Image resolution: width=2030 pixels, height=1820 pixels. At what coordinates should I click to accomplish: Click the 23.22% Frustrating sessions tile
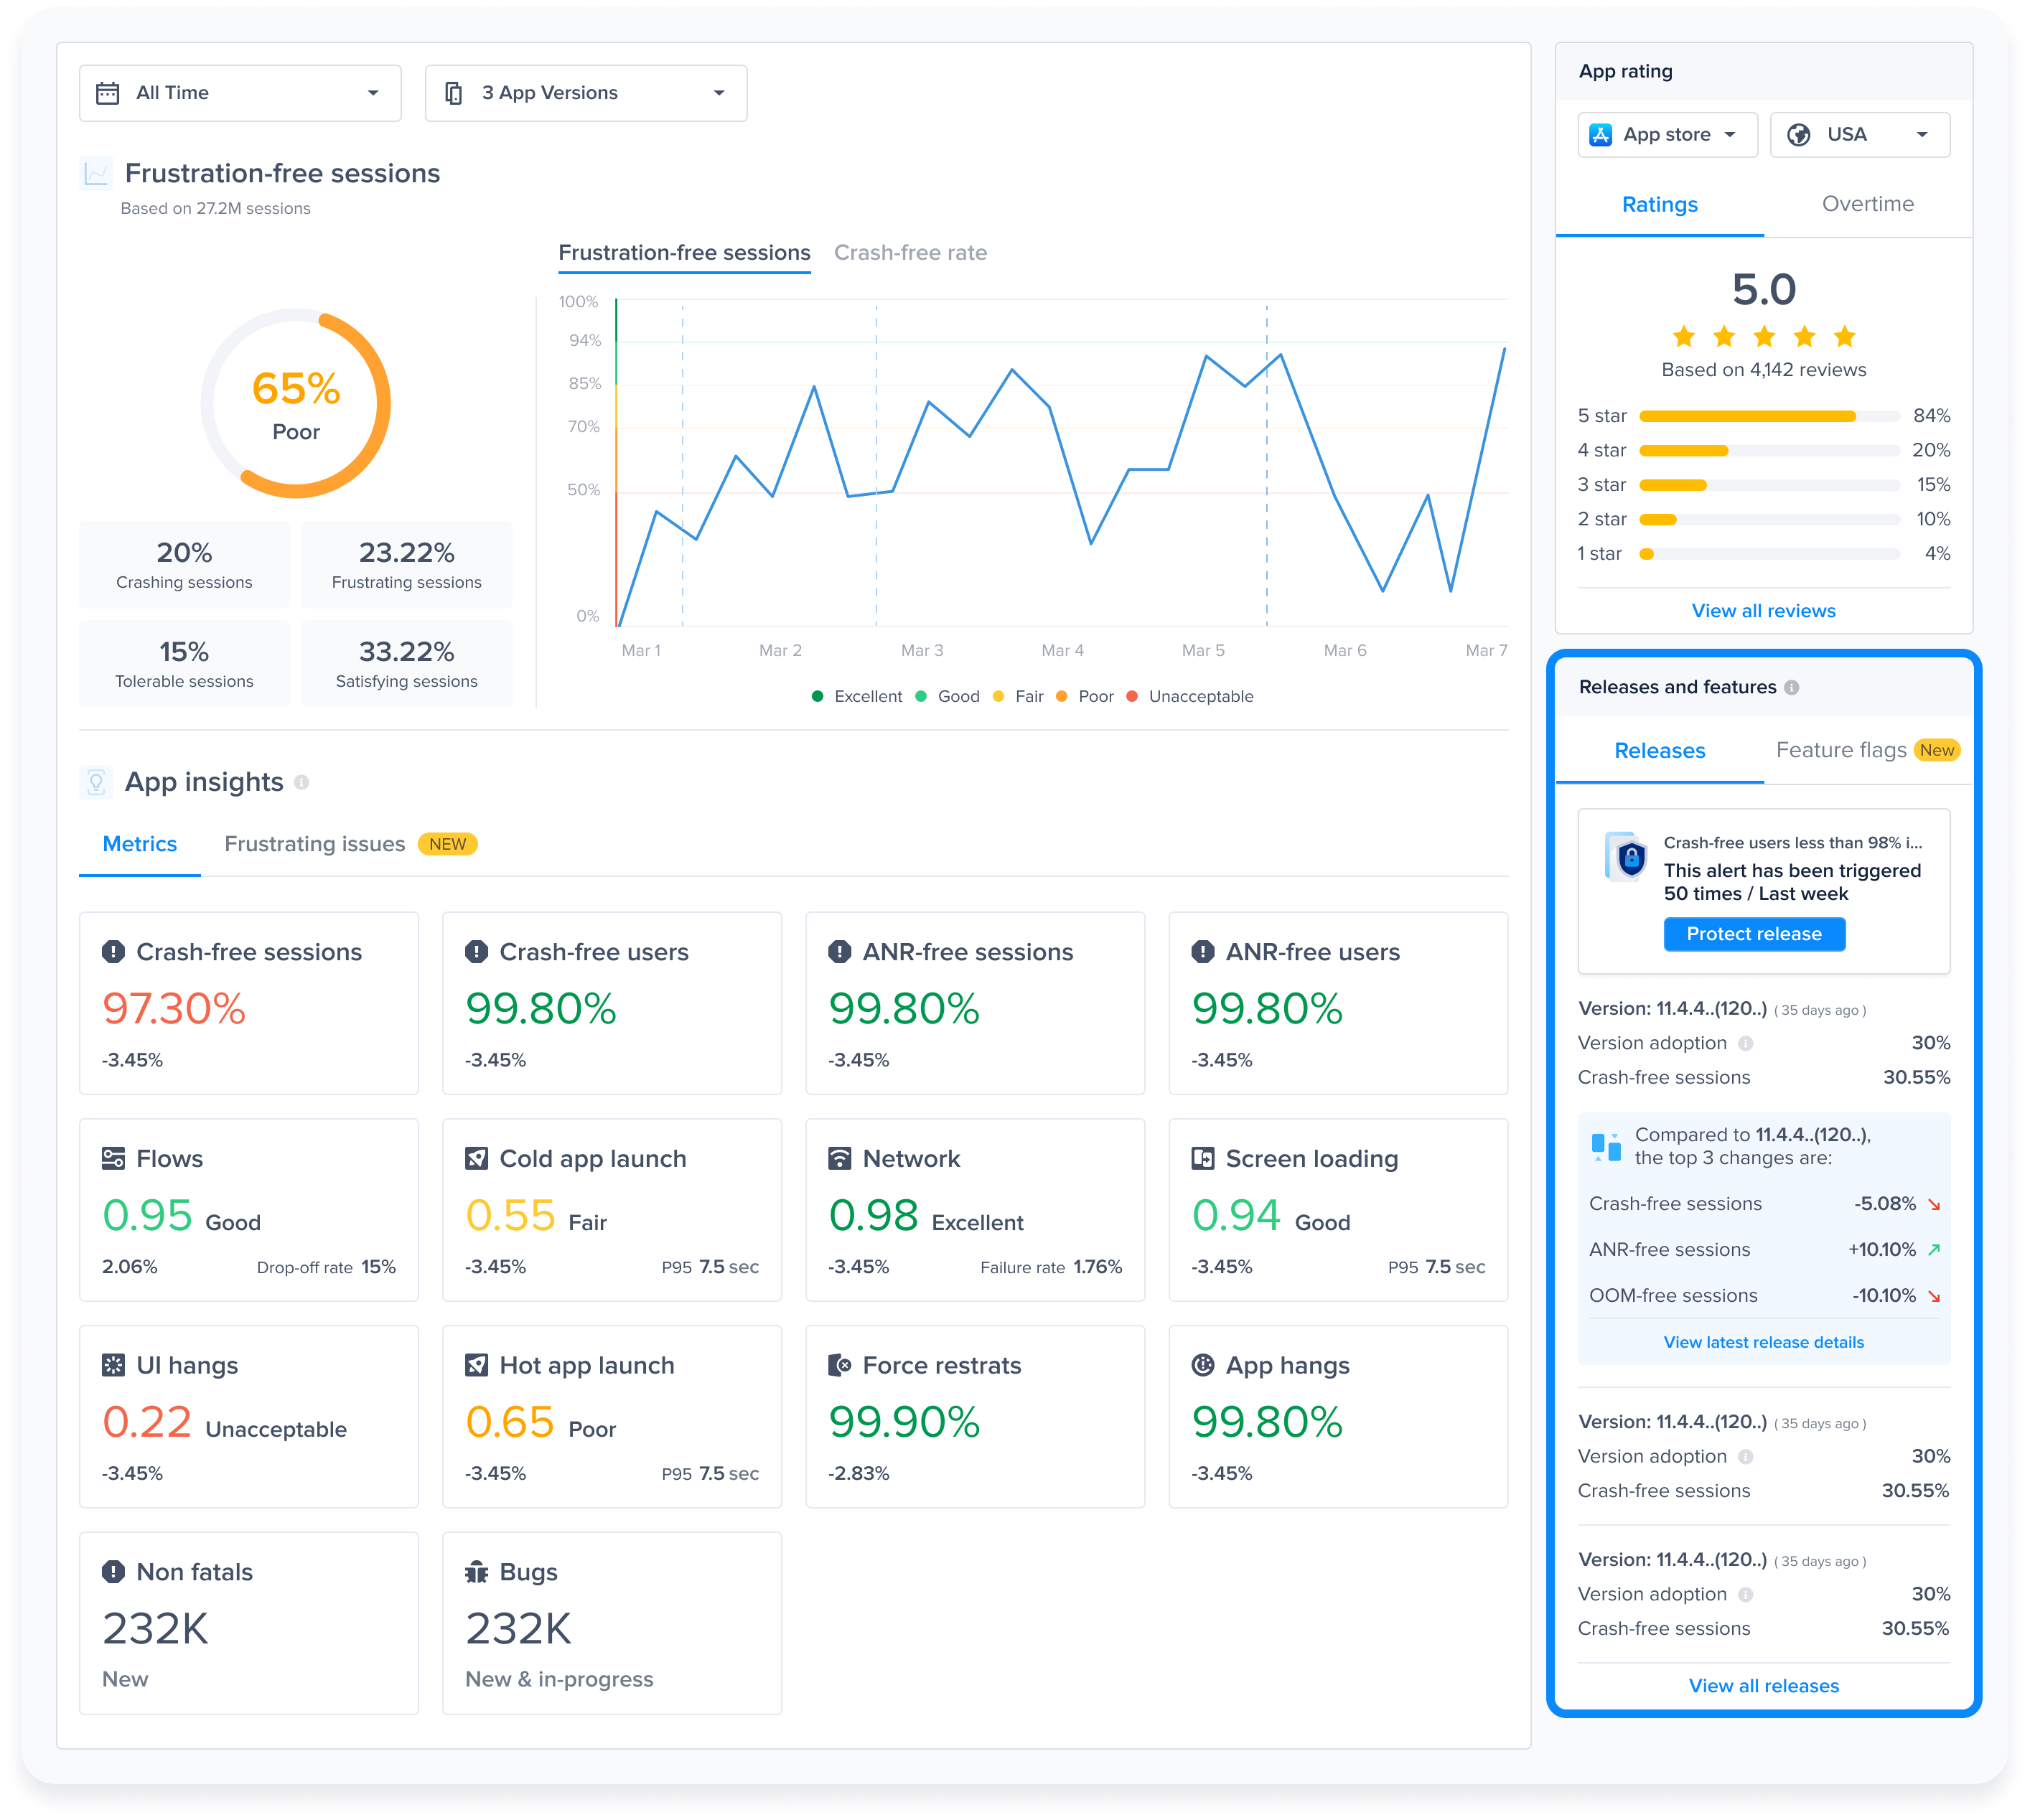pyautogui.click(x=406, y=565)
